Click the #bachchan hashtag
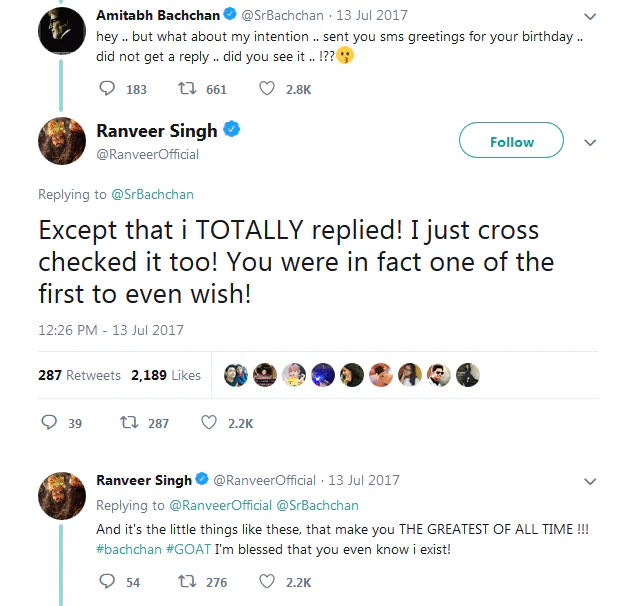The height and width of the screenshot is (606, 636). [x=129, y=547]
